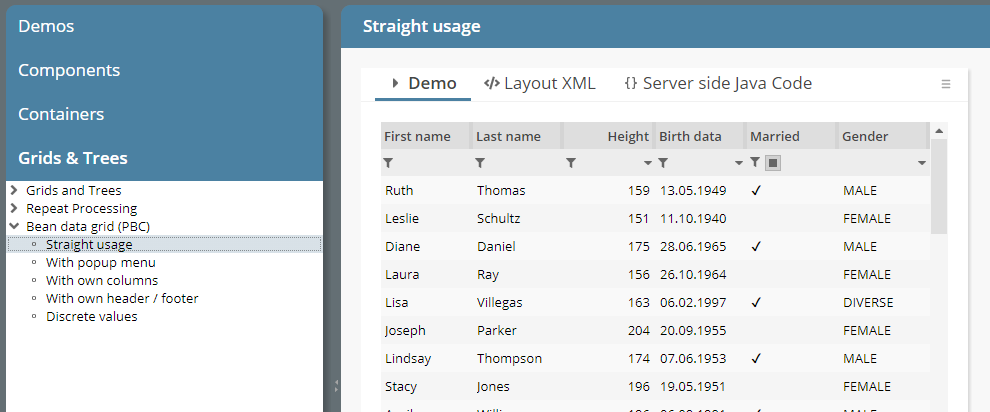Open the Height filter dropdown arrow
The height and width of the screenshot is (412, 990).
pyautogui.click(x=648, y=163)
